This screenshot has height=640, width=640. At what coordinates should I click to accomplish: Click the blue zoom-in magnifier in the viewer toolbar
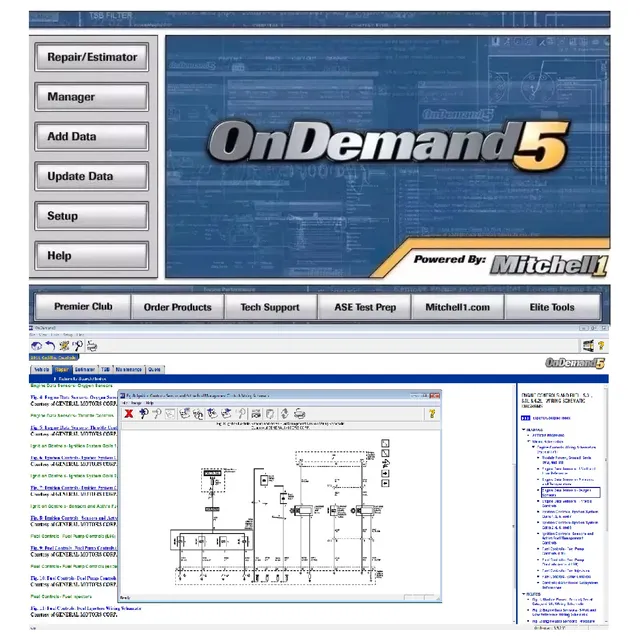click(143, 414)
